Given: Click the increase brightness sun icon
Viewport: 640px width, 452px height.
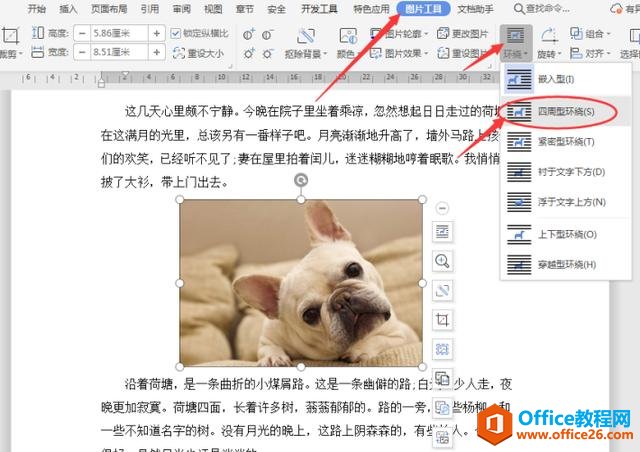Looking at the screenshot, I should 249,53.
